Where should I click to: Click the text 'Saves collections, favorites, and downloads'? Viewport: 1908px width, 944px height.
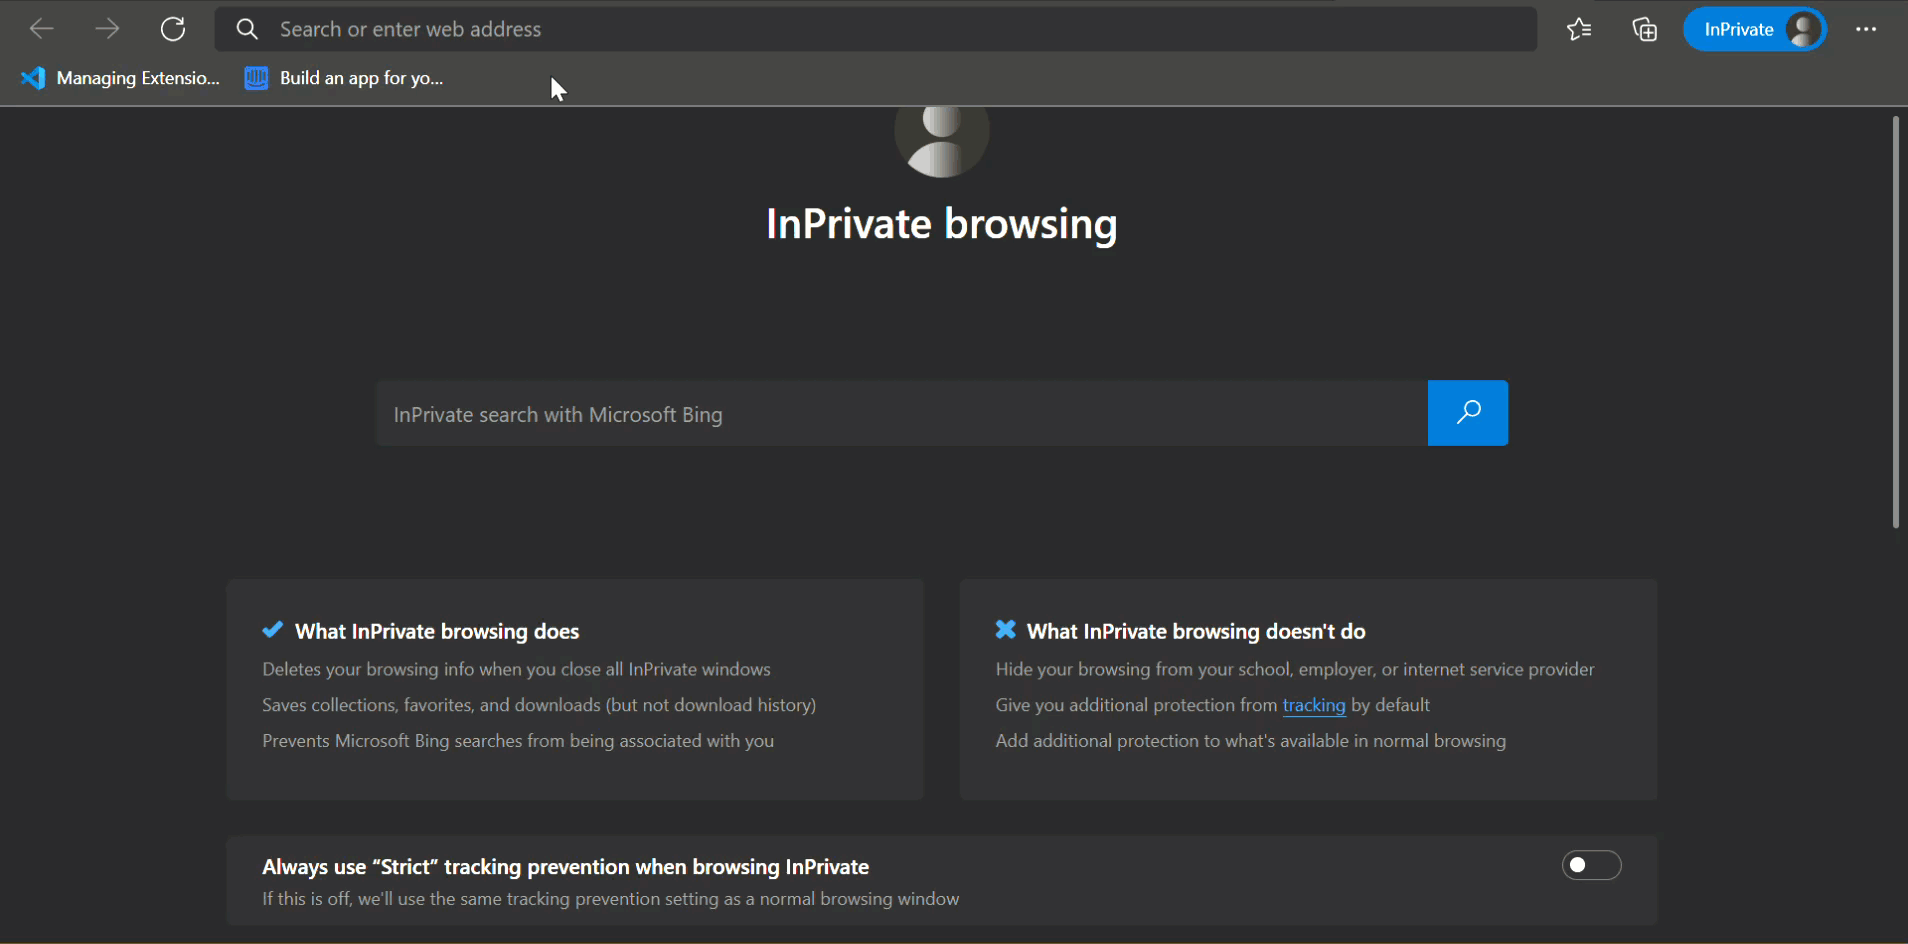click(430, 705)
